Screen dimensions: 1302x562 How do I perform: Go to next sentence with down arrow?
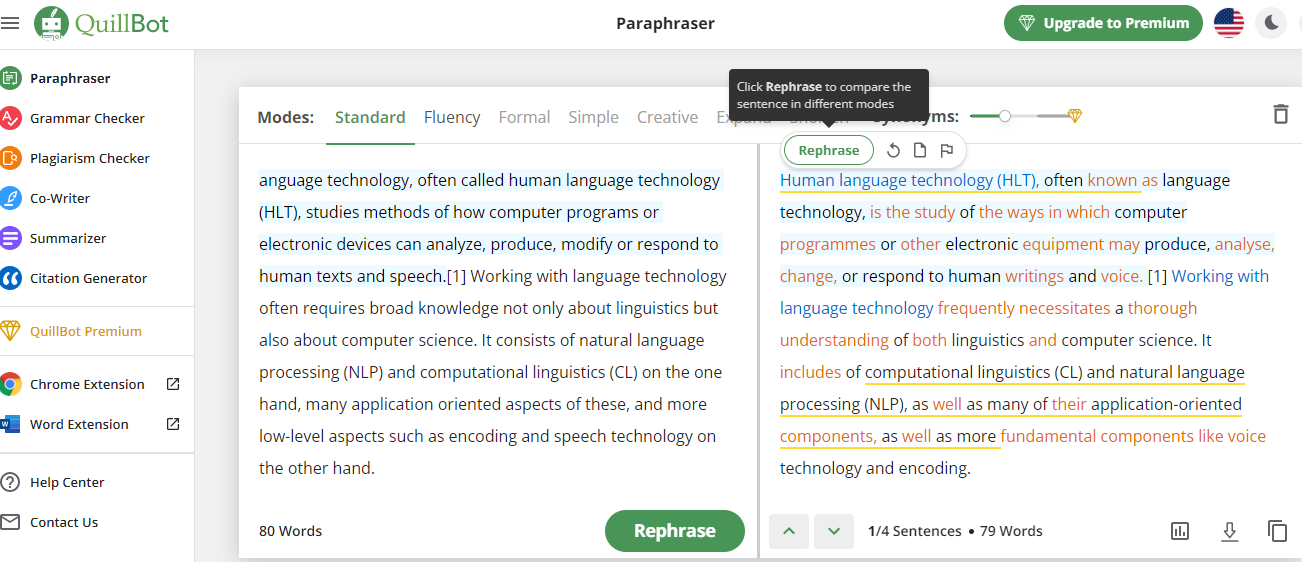point(834,531)
